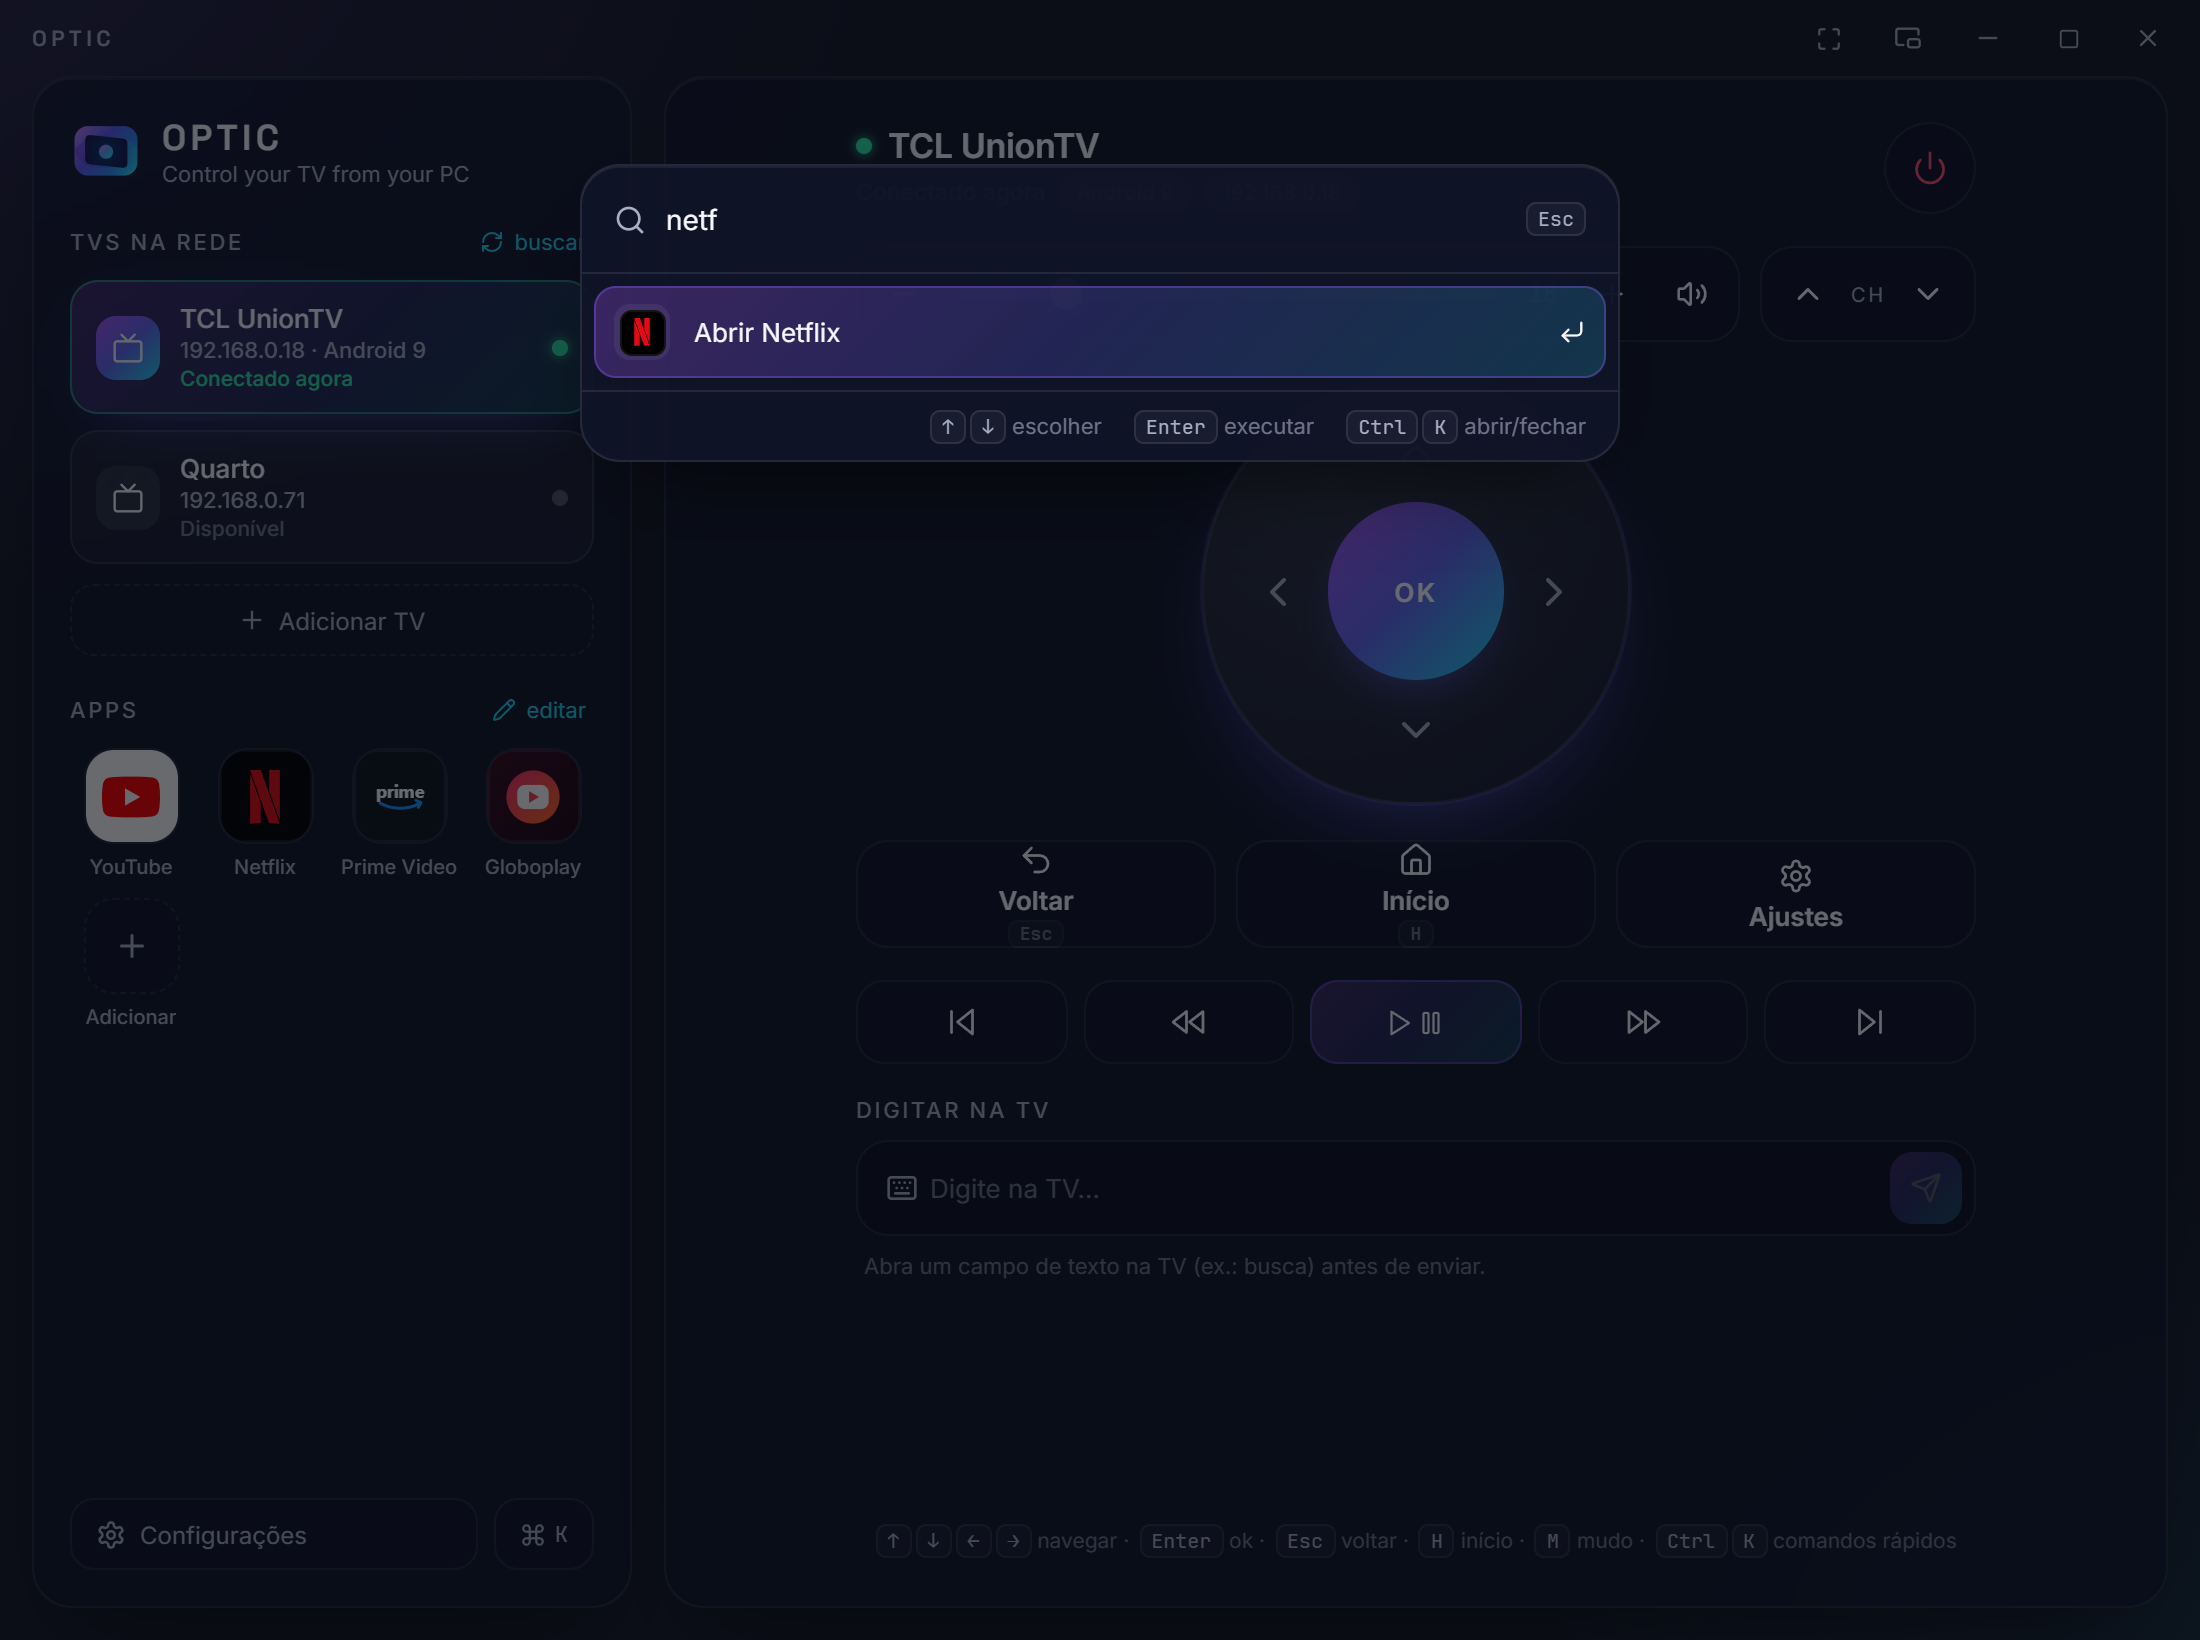This screenshot has width=2200, height=1640.
Task: Go to previous channel with CH down arrow
Action: click(1927, 294)
